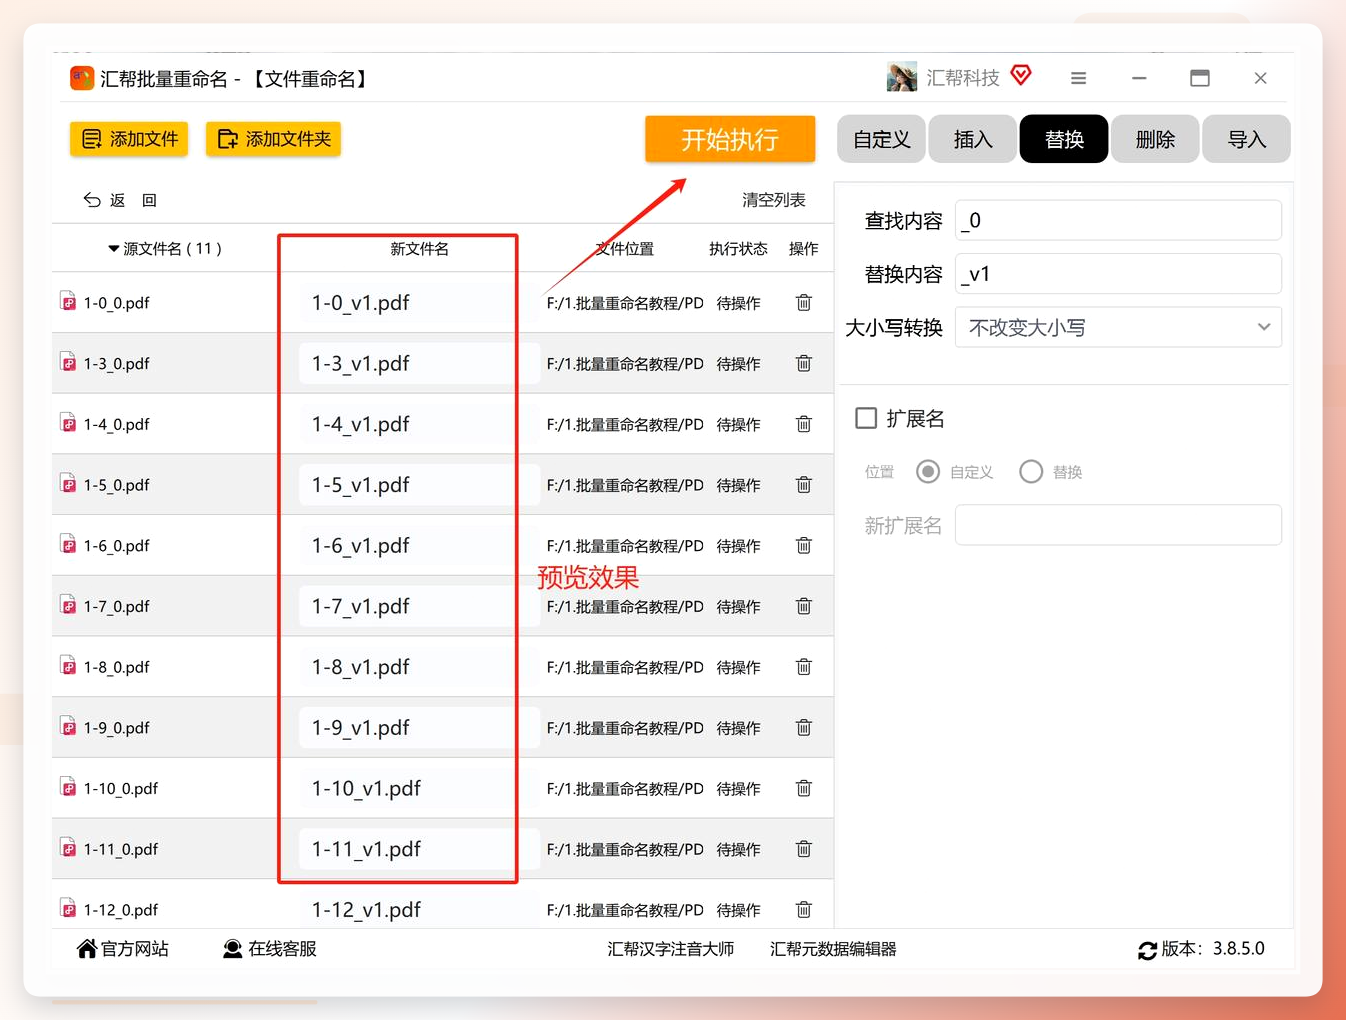Delete the 1-8_0.pdf row with trash icon

coord(803,667)
